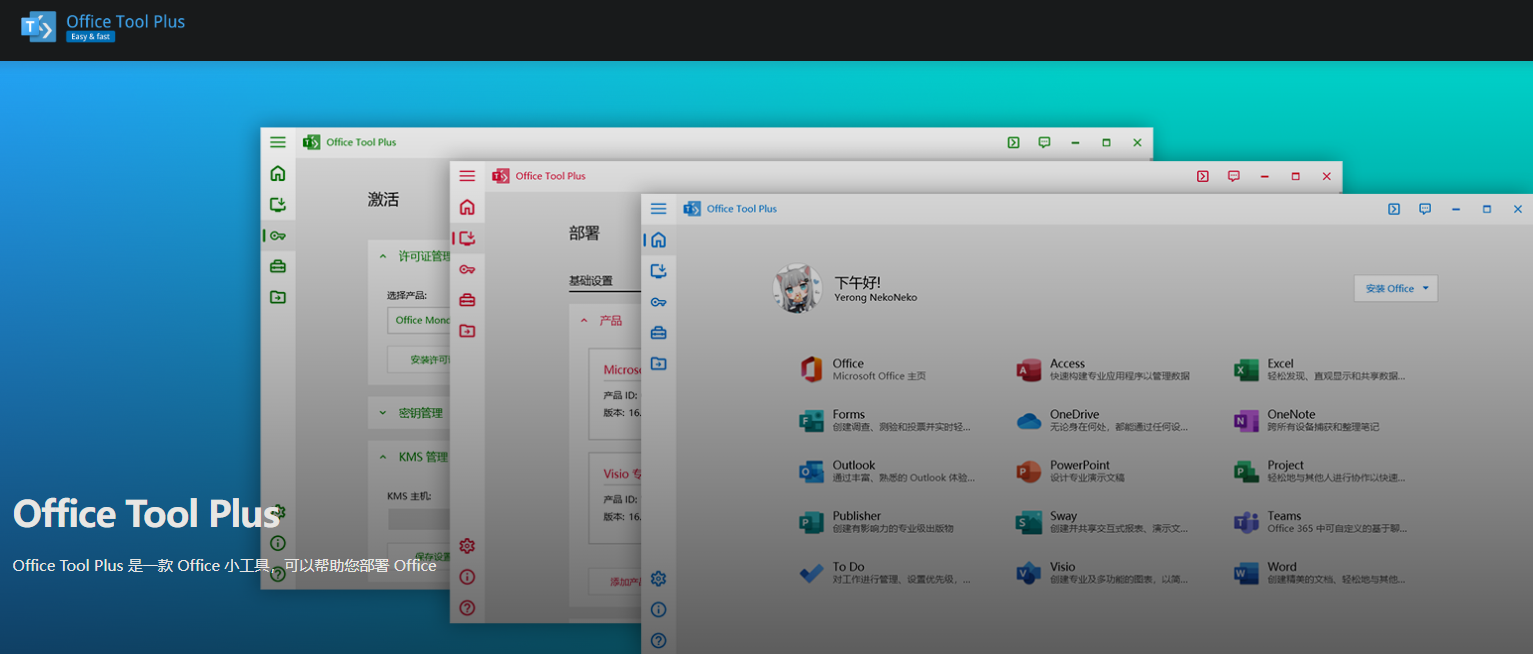Launch the To Do app entry
The height and width of the screenshot is (654, 1533).
pyautogui.click(x=885, y=573)
